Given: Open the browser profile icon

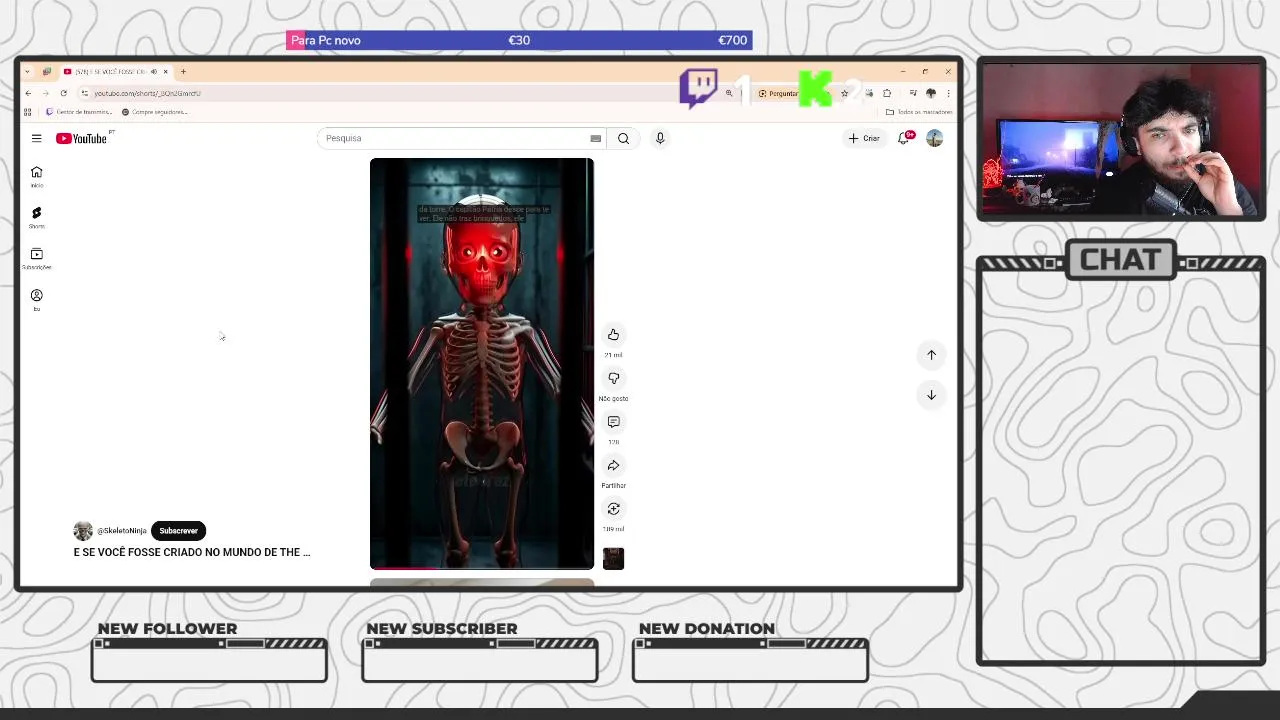Looking at the screenshot, I should tap(931, 93).
